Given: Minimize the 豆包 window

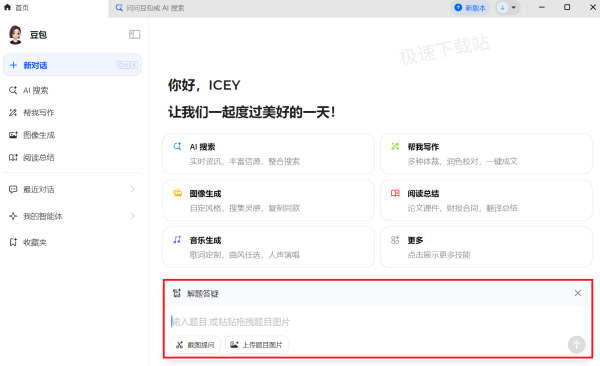Looking at the screenshot, I should 541,7.
